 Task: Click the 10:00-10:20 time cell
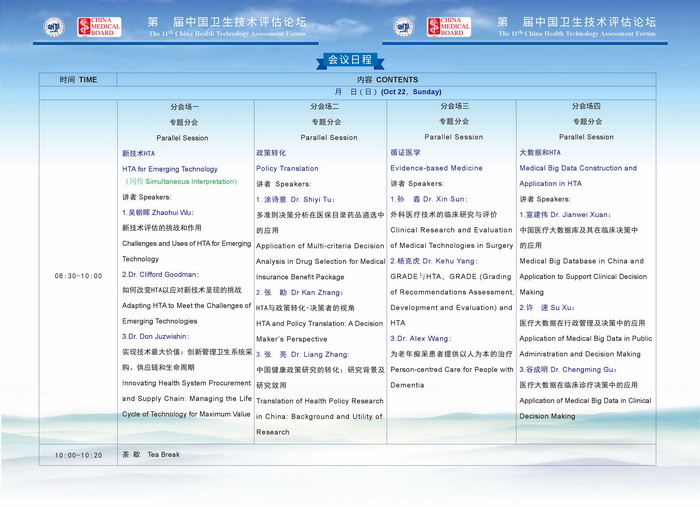(79, 455)
